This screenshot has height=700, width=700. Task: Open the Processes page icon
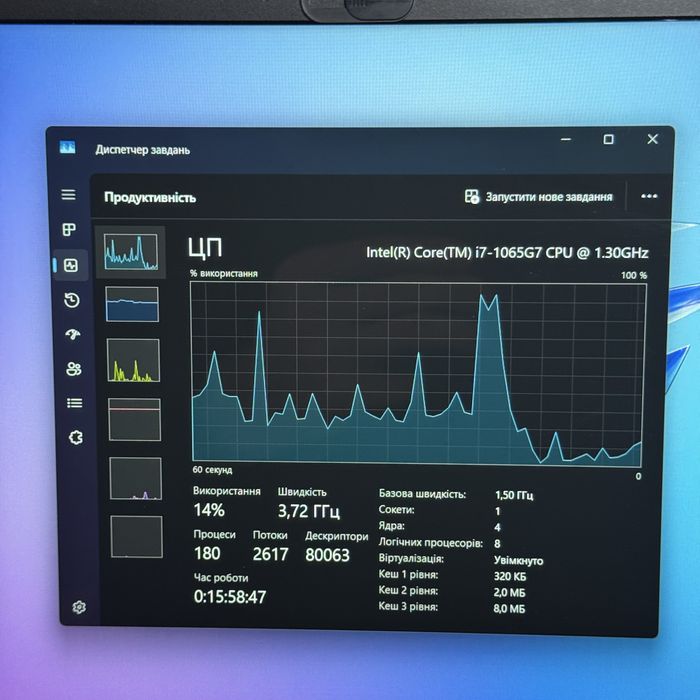[x=69, y=229]
